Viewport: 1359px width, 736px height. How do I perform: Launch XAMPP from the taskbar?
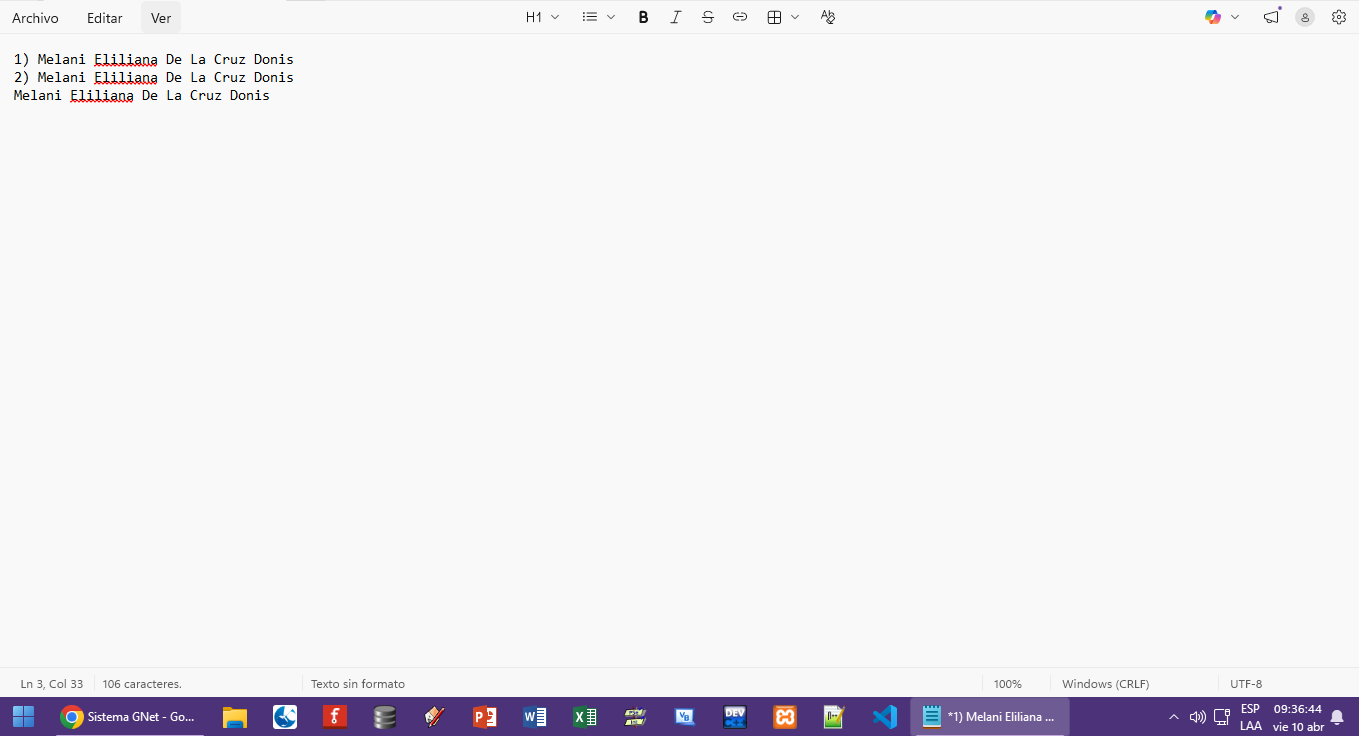pos(785,717)
